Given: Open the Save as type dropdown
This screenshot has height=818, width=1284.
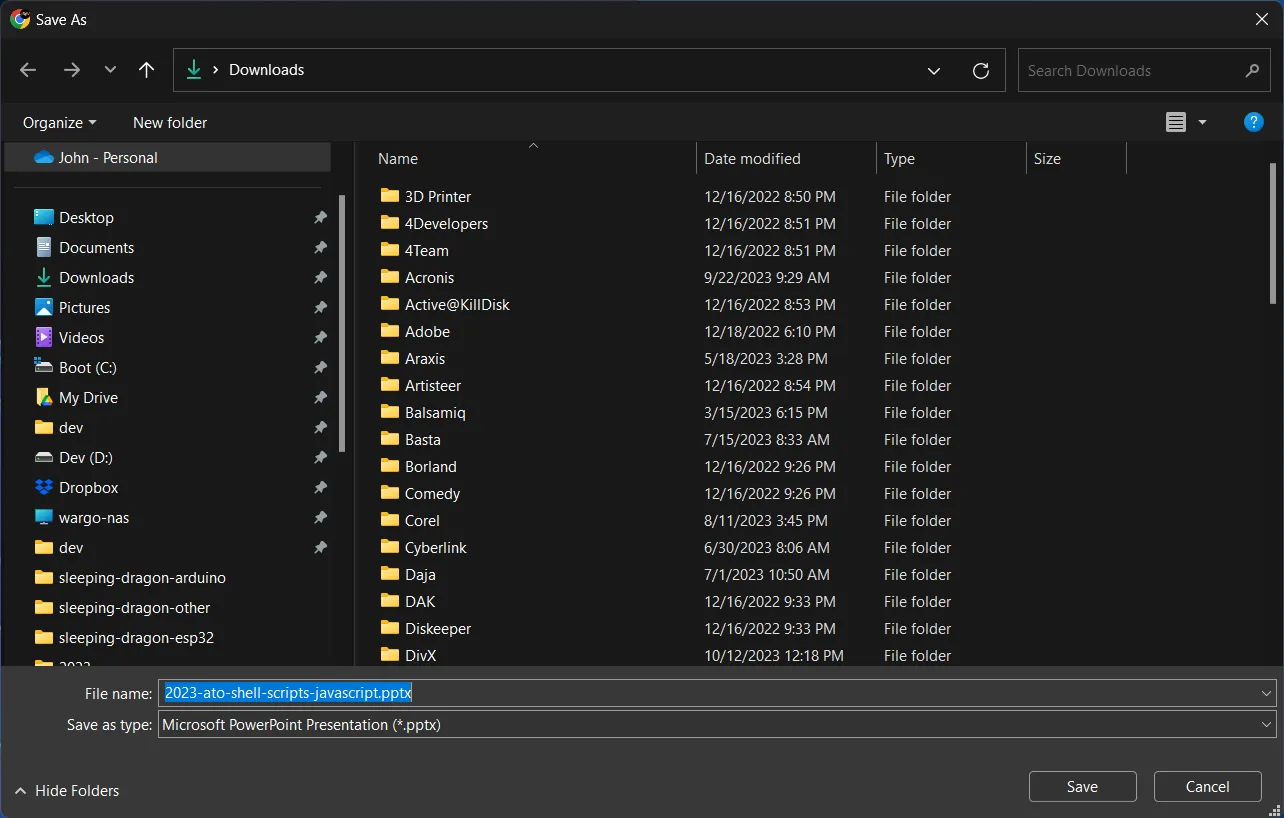Looking at the screenshot, I should (x=717, y=724).
